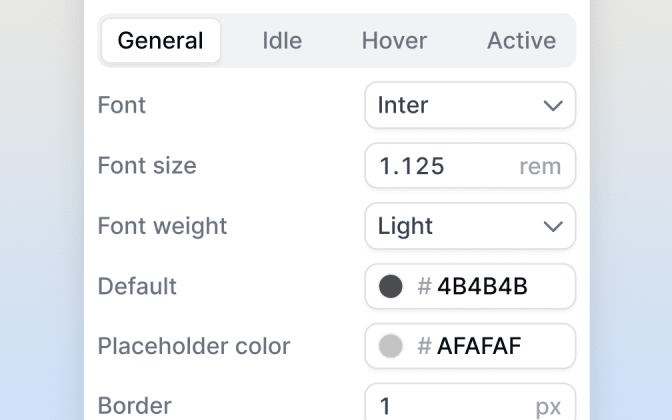672x420 pixels.
Task: Click the Font dropdown chevron arrow
Action: click(x=553, y=105)
